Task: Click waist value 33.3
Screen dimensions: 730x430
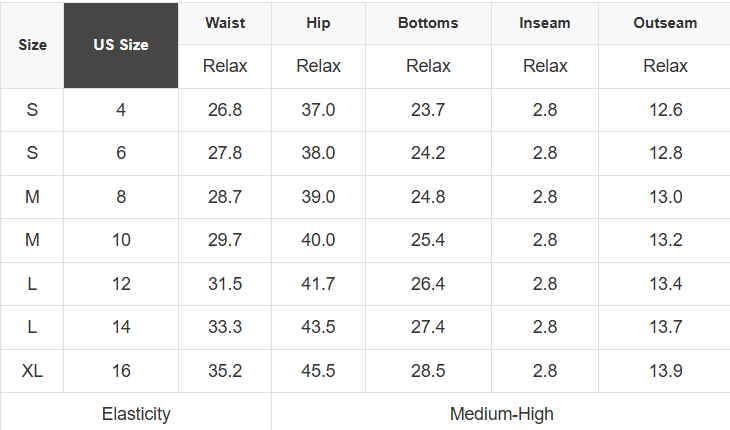Action: pyautogui.click(x=225, y=327)
